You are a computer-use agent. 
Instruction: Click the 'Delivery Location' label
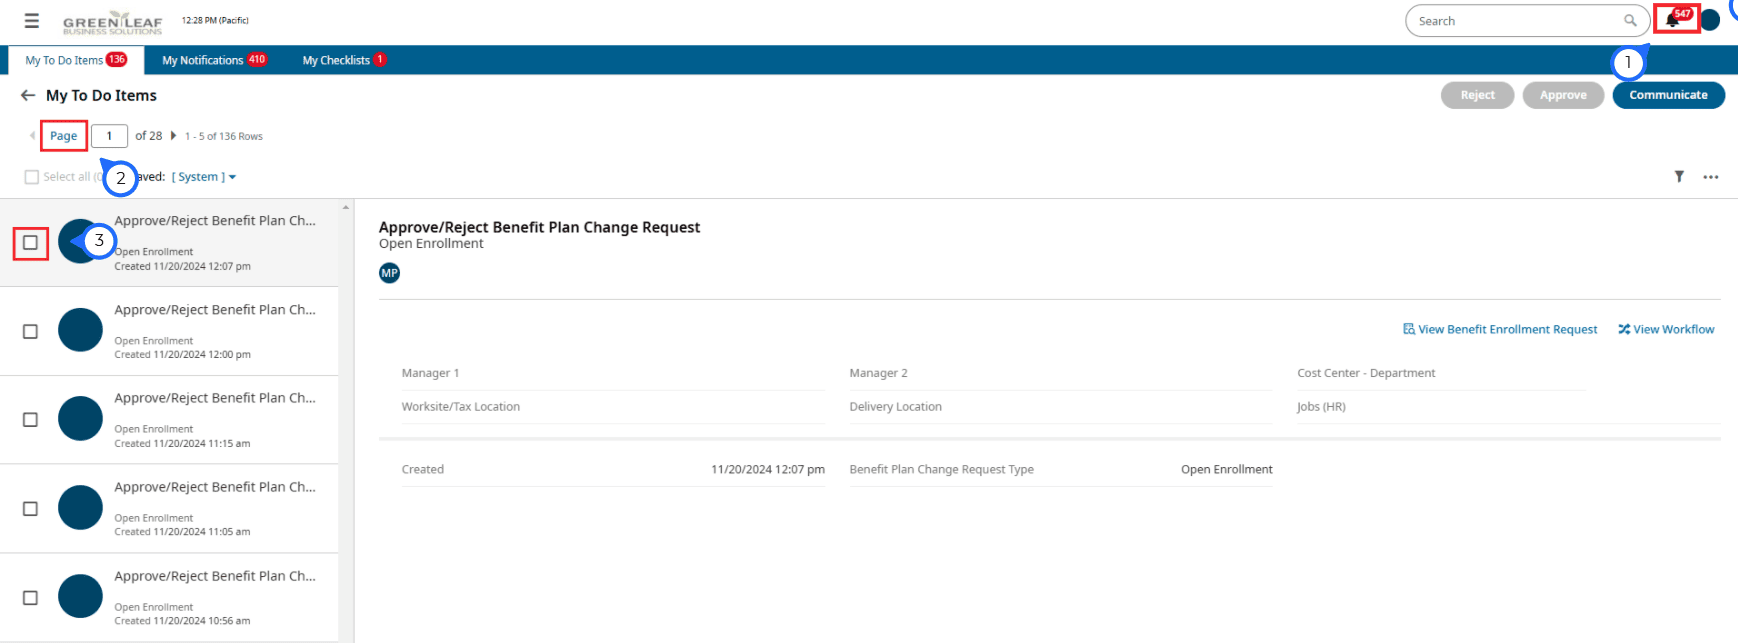point(895,407)
